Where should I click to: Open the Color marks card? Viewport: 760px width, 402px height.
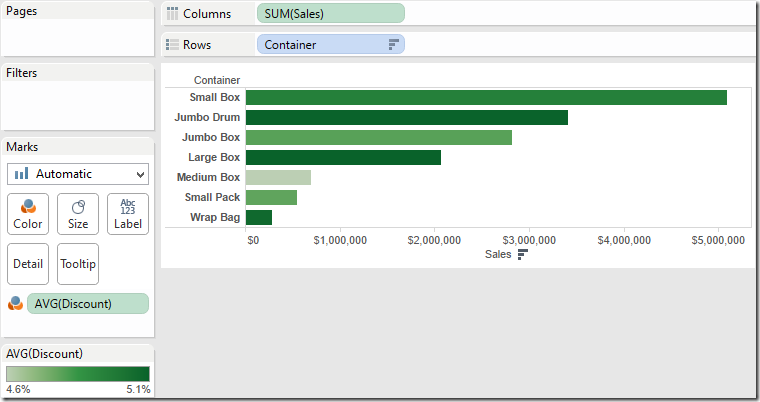[28, 214]
